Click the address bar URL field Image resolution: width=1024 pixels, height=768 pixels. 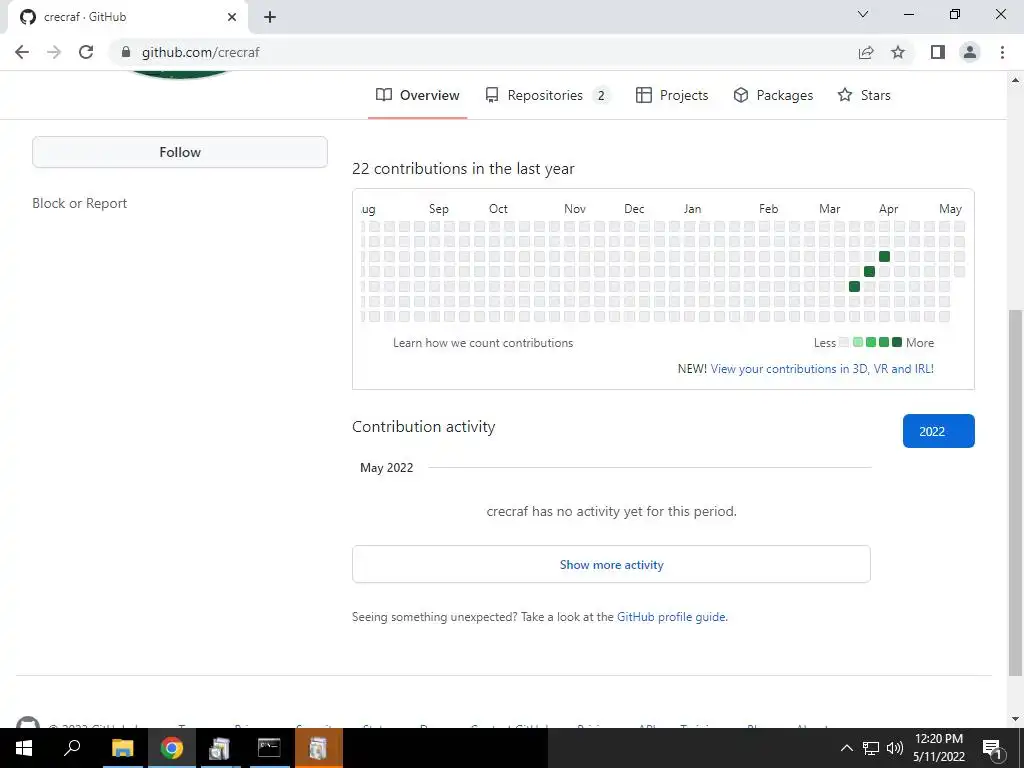(x=483, y=52)
